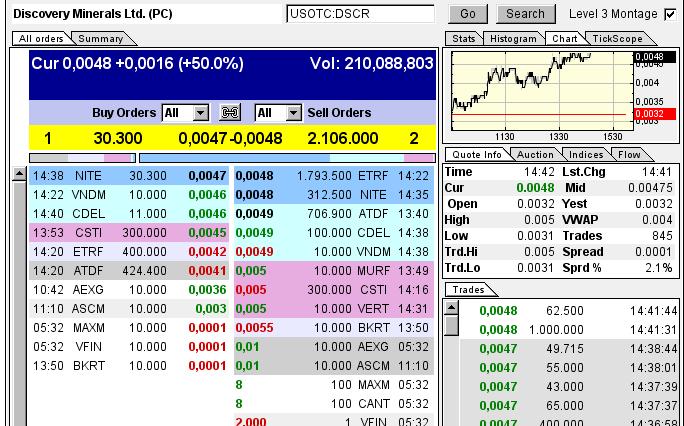684x426 pixels.
Task: Click the 55.000 trade at 14:38:01
Action: coord(569,368)
